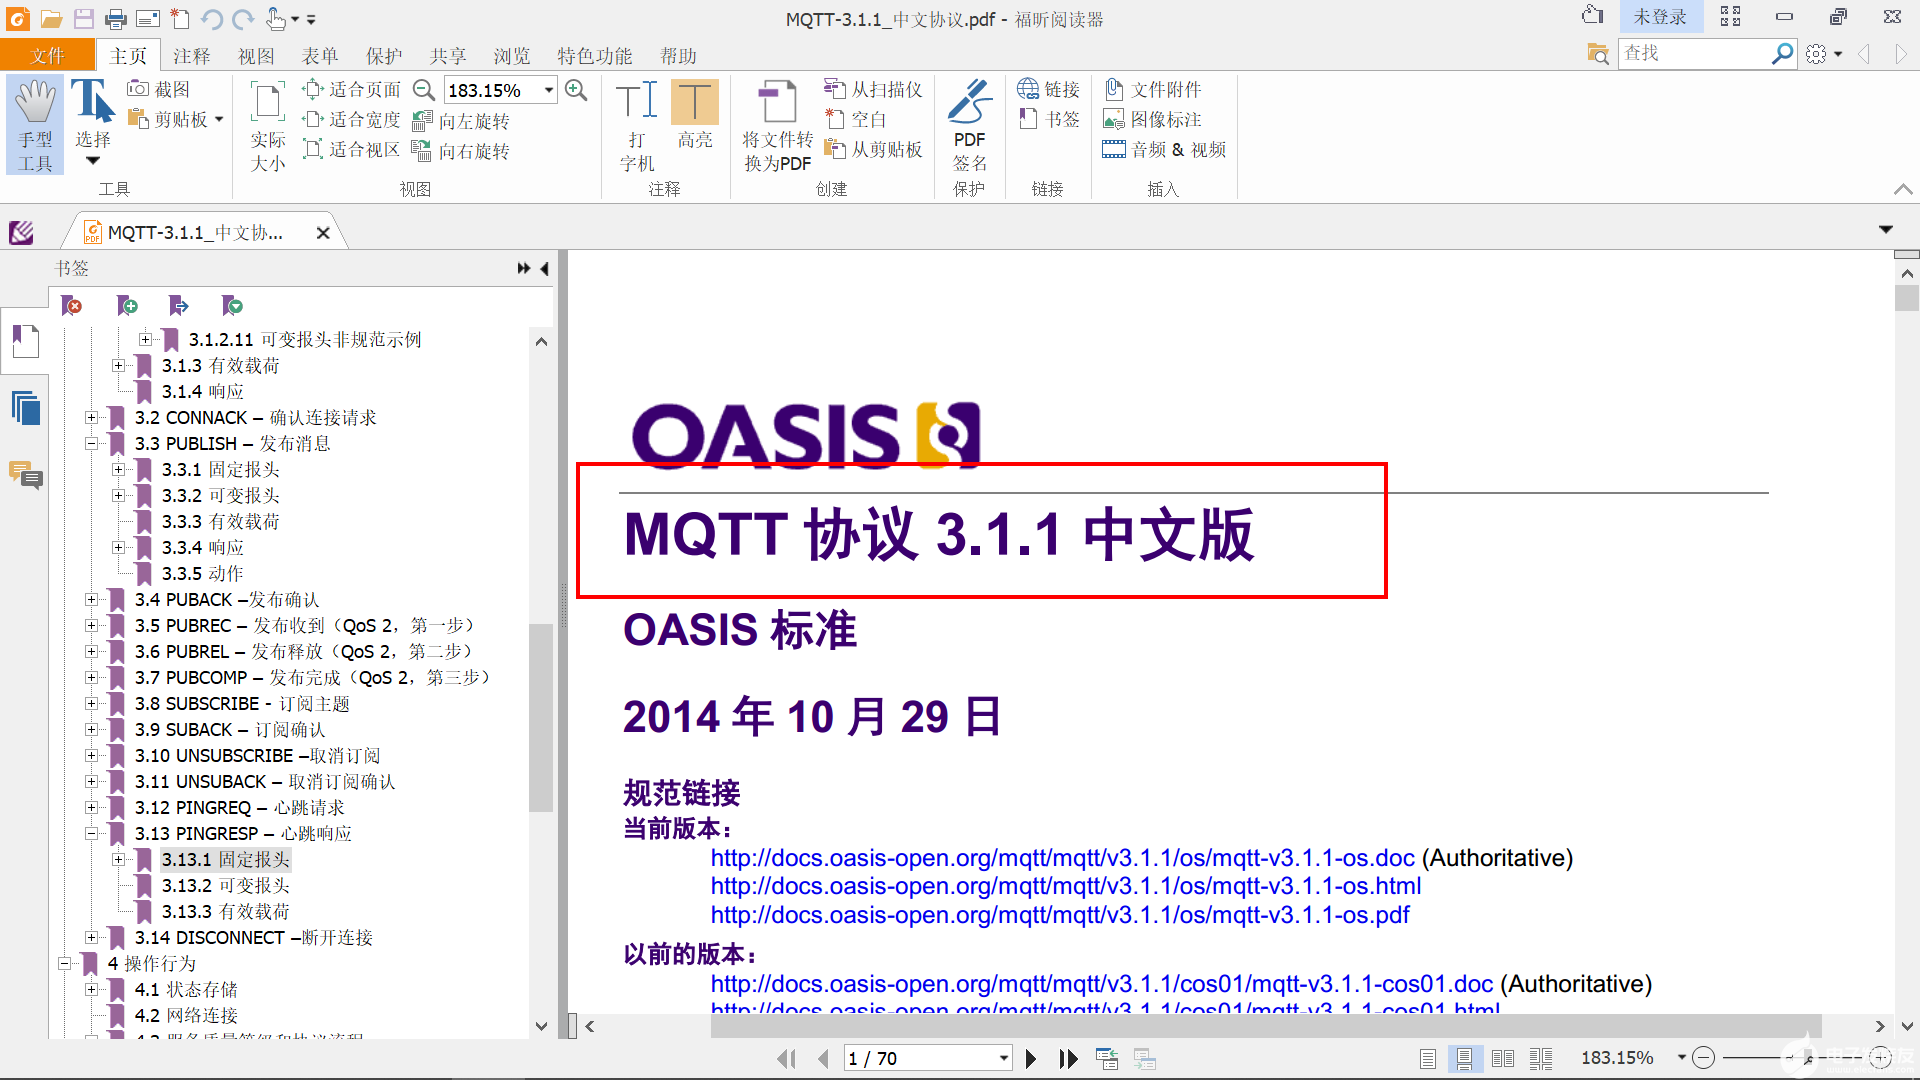Go to the next page arrow
This screenshot has width=1920, height=1080.
1031,1058
